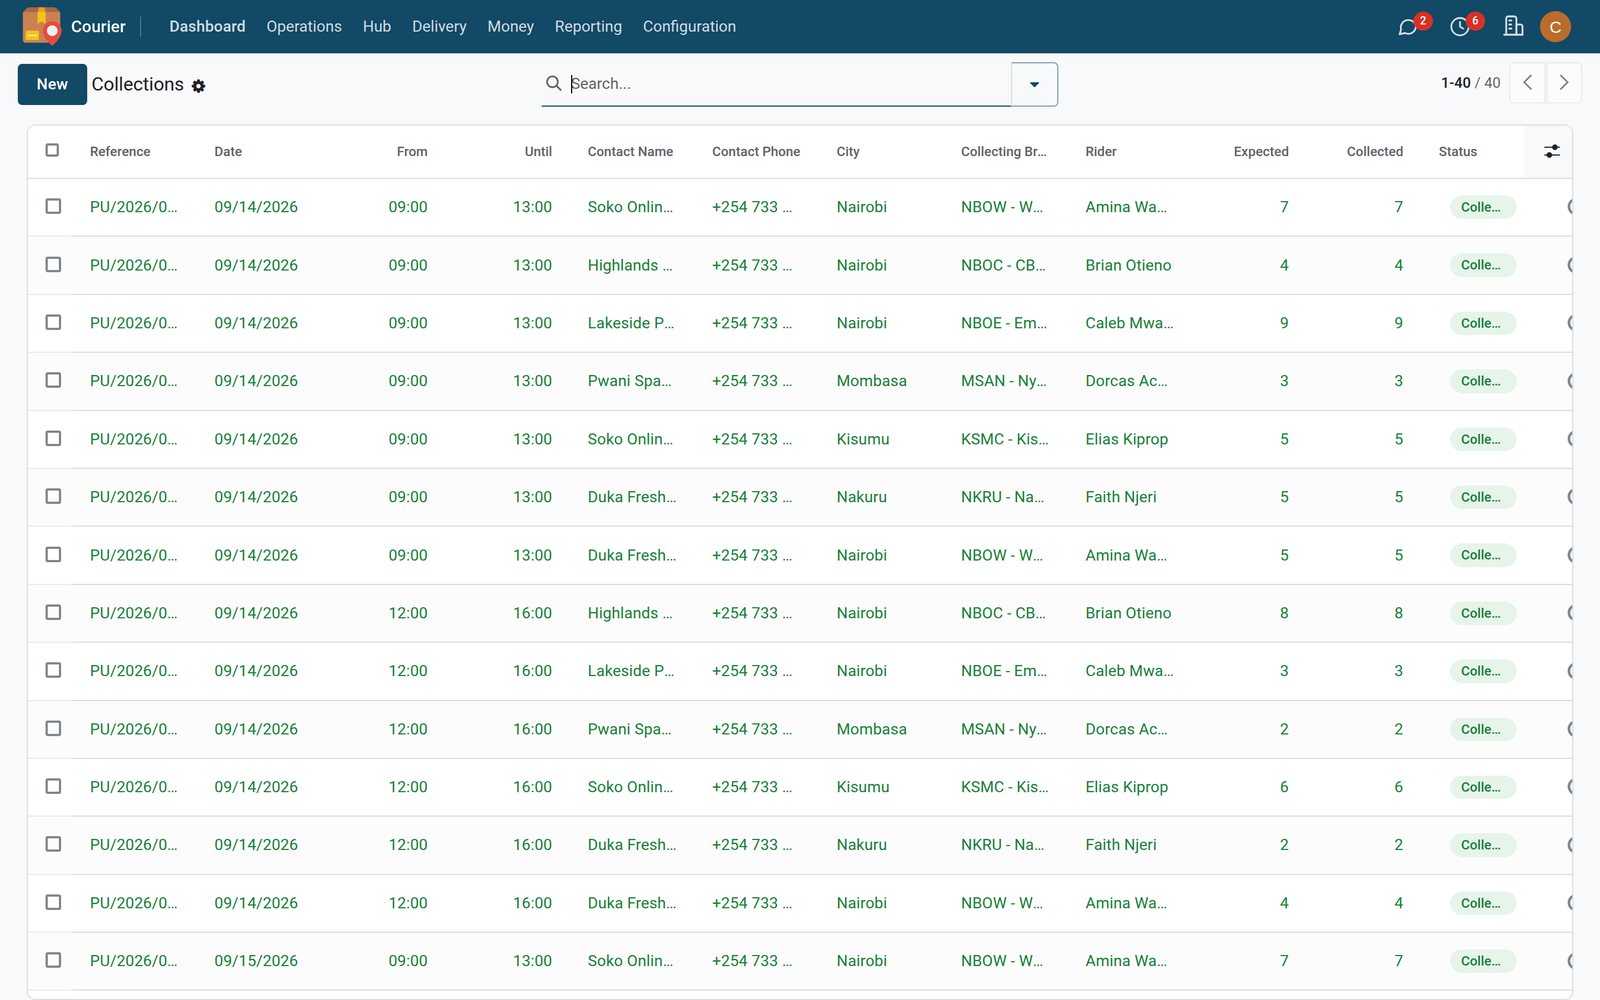Go to next page of records

[x=1563, y=83]
